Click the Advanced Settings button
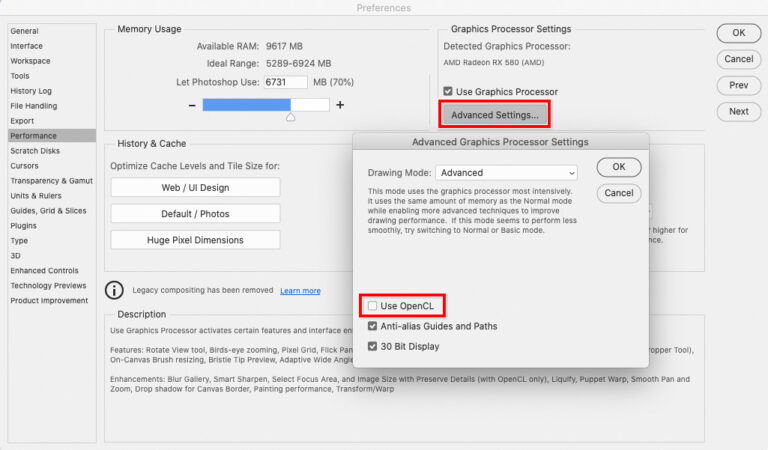The height and width of the screenshot is (450, 768). [x=495, y=115]
